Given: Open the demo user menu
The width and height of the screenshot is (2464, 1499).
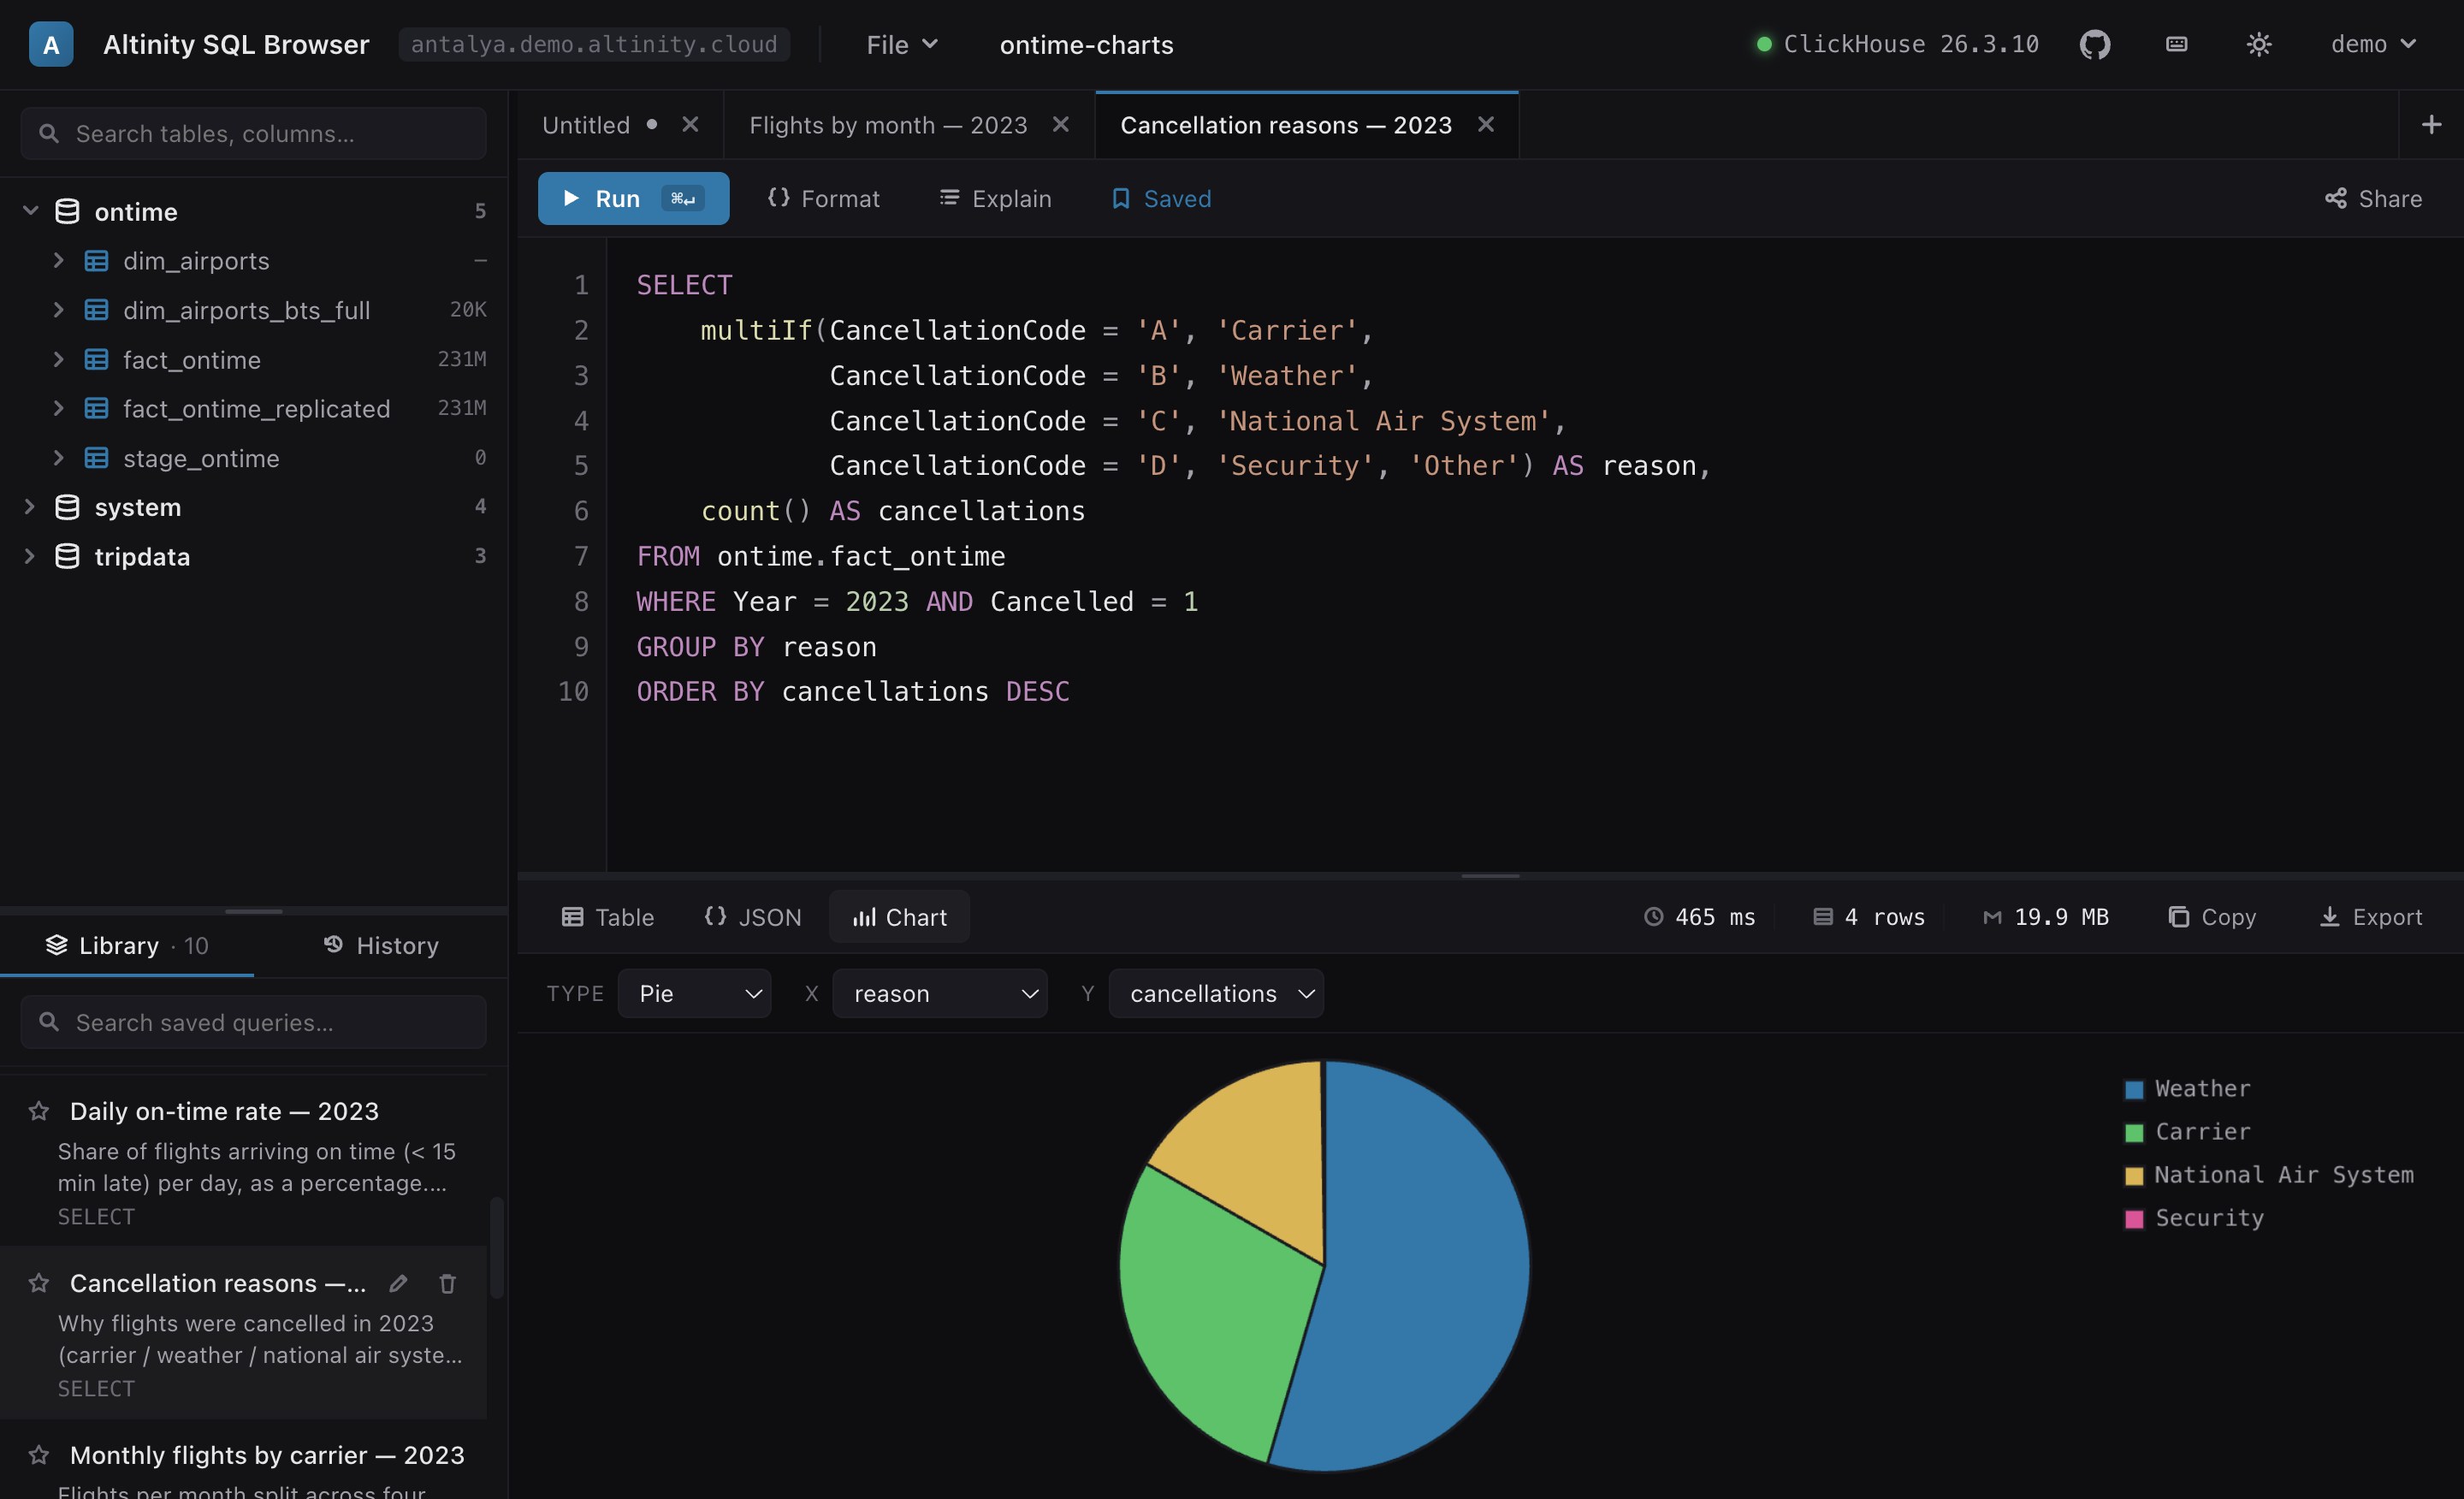Looking at the screenshot, I should (x=2374, y=44).
